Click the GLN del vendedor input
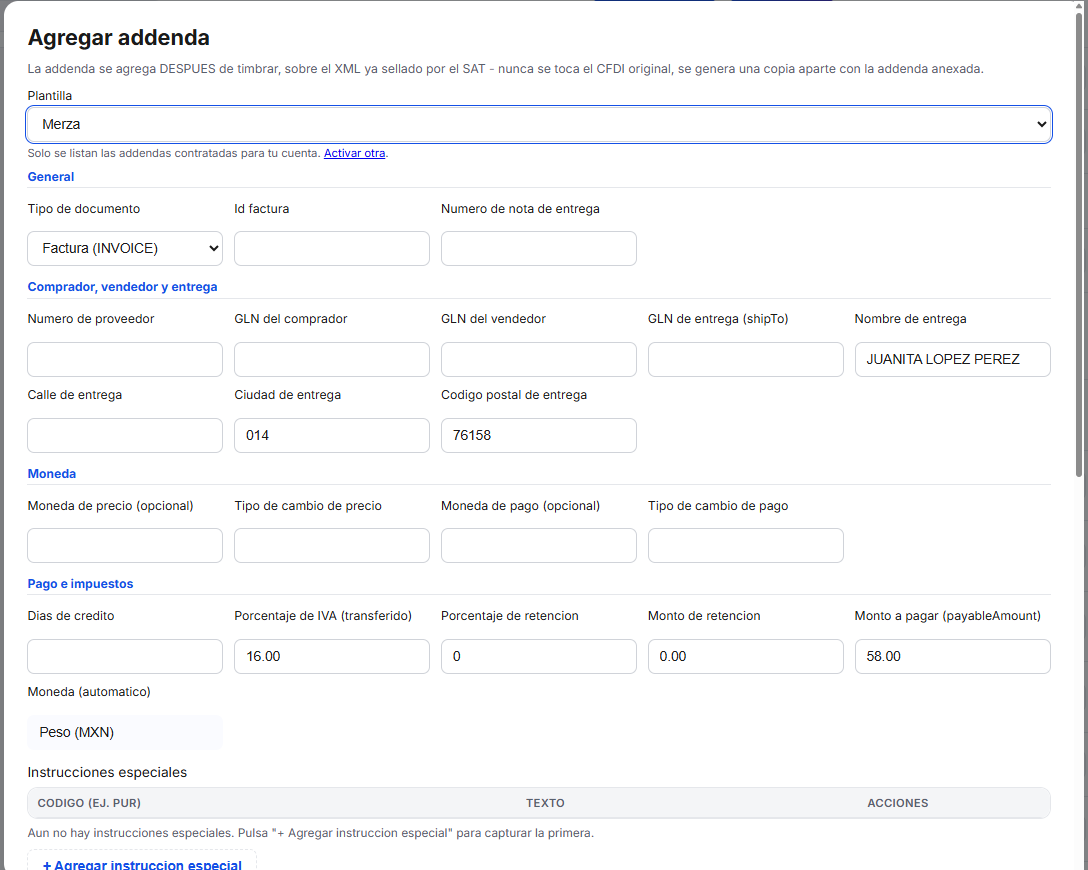1088x870 pixels. tap(538, 359)
